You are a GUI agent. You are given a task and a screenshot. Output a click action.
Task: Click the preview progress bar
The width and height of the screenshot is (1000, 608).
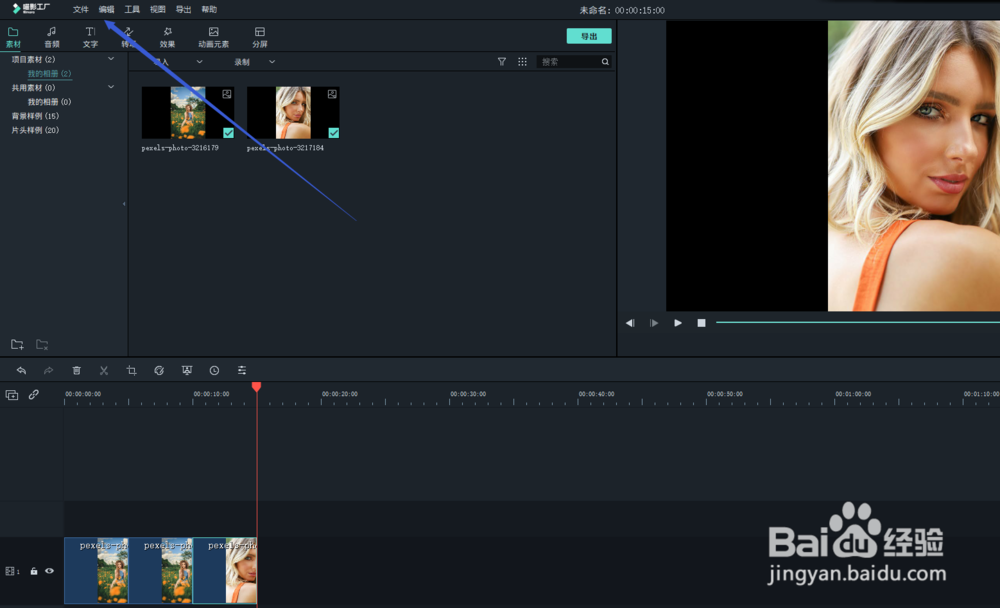(858, 323)
